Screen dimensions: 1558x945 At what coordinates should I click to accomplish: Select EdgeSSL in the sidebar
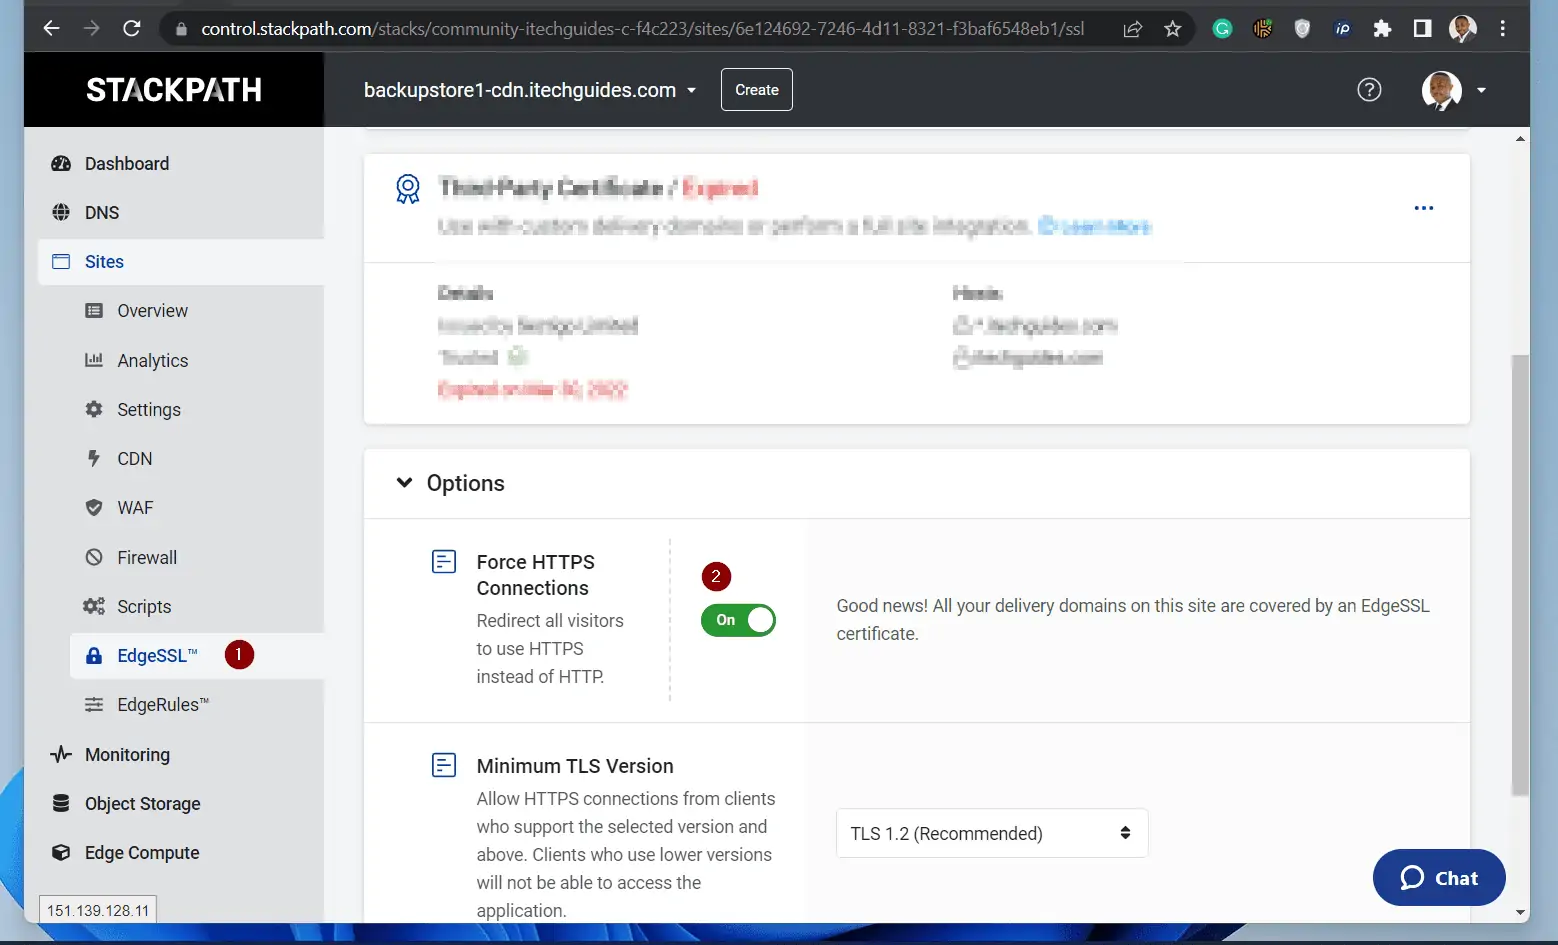point(197,656)
